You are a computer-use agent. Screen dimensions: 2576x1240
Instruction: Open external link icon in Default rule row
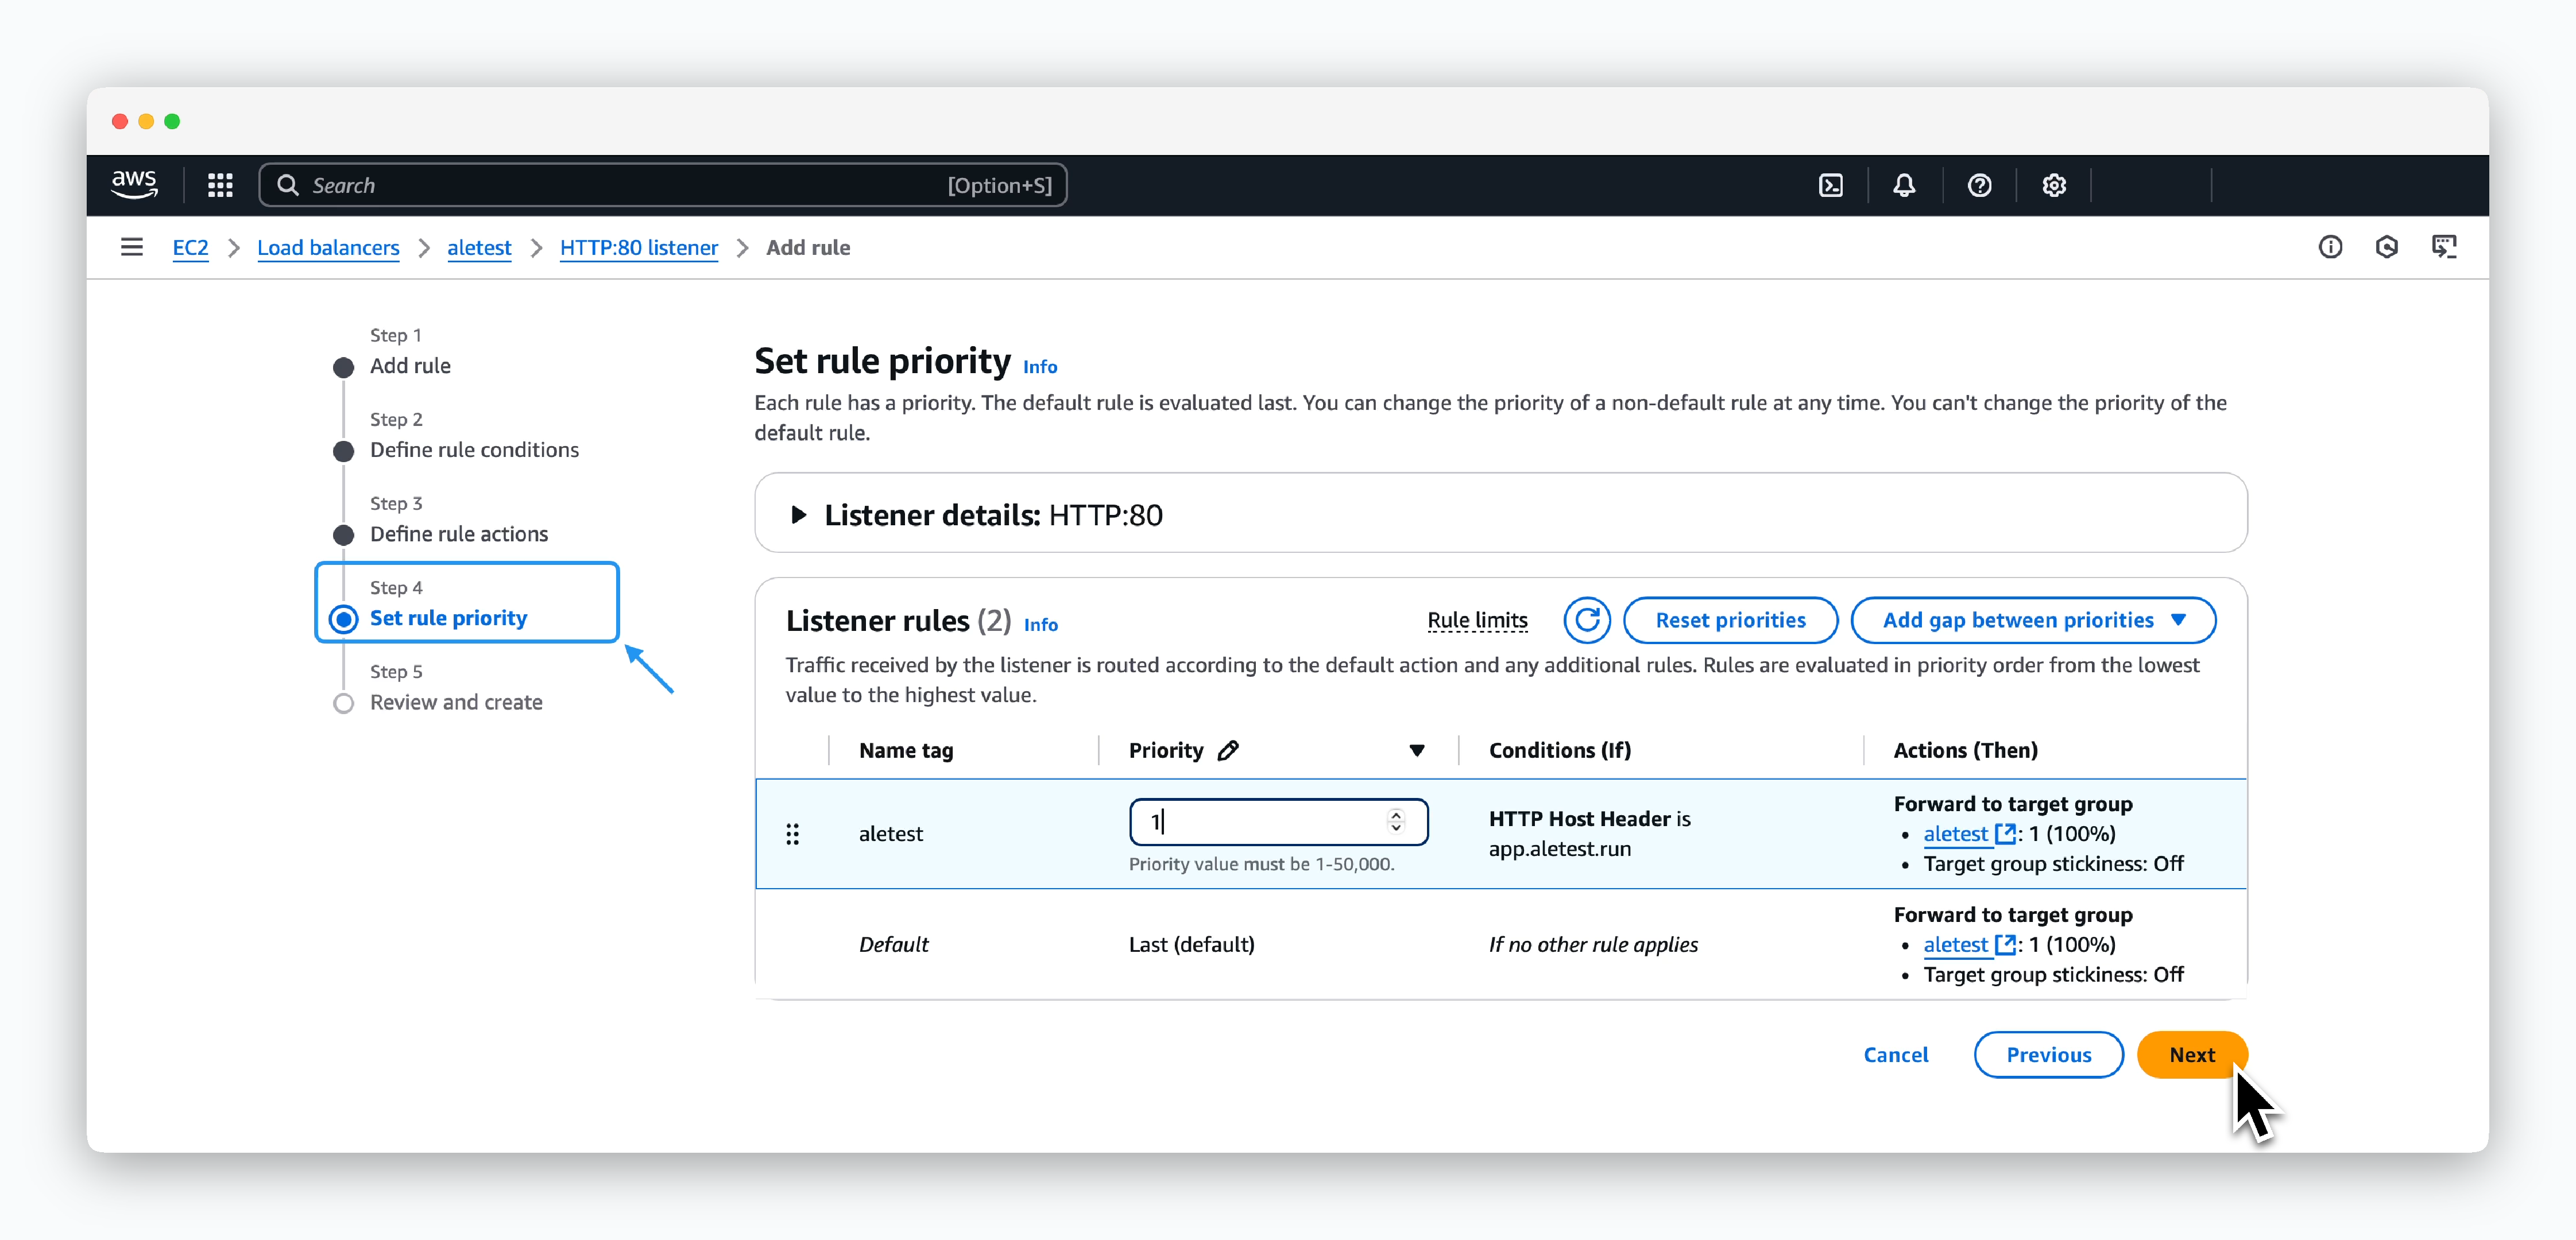coord(2004,944)
